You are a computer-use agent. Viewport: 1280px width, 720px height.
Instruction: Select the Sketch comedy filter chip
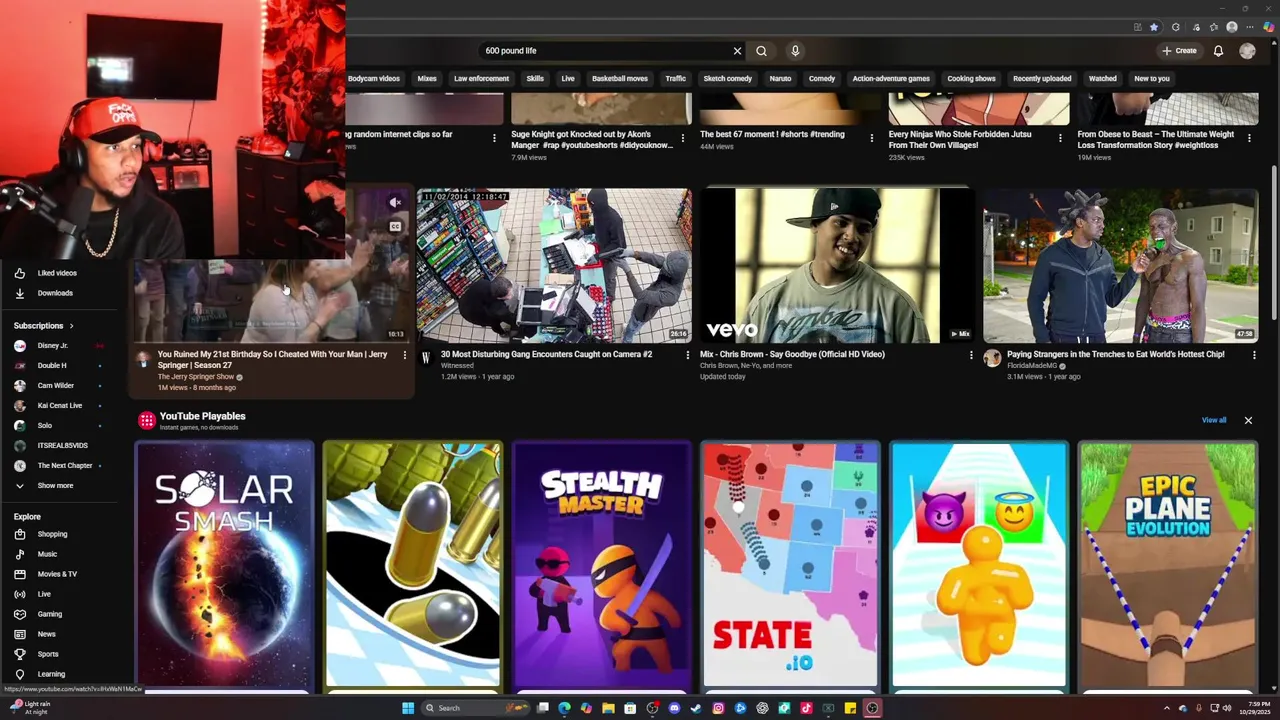pos(727,79)
